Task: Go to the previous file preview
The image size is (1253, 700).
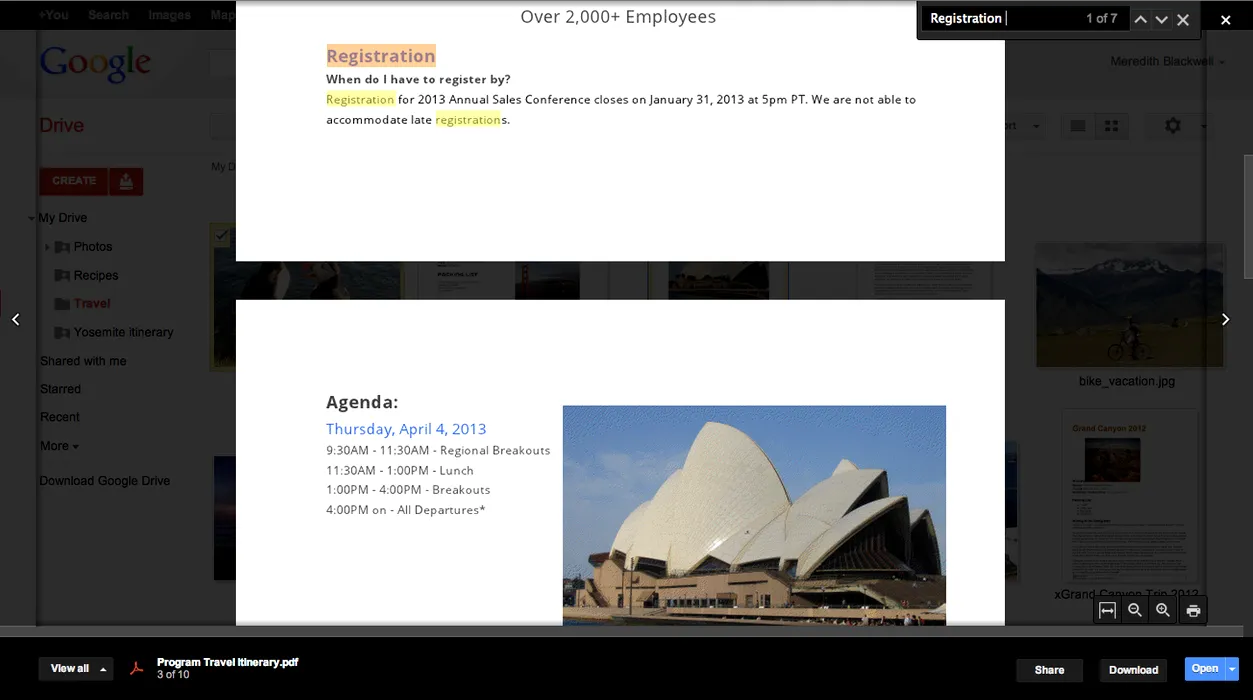Action: tap(15, 319)
